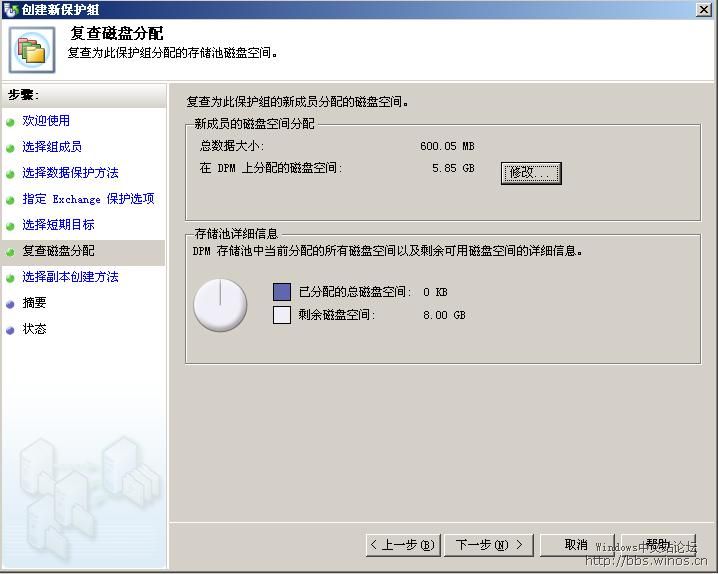Open help using the 帮助 button
Screen dimensions: 718x574
coord(657,545)
